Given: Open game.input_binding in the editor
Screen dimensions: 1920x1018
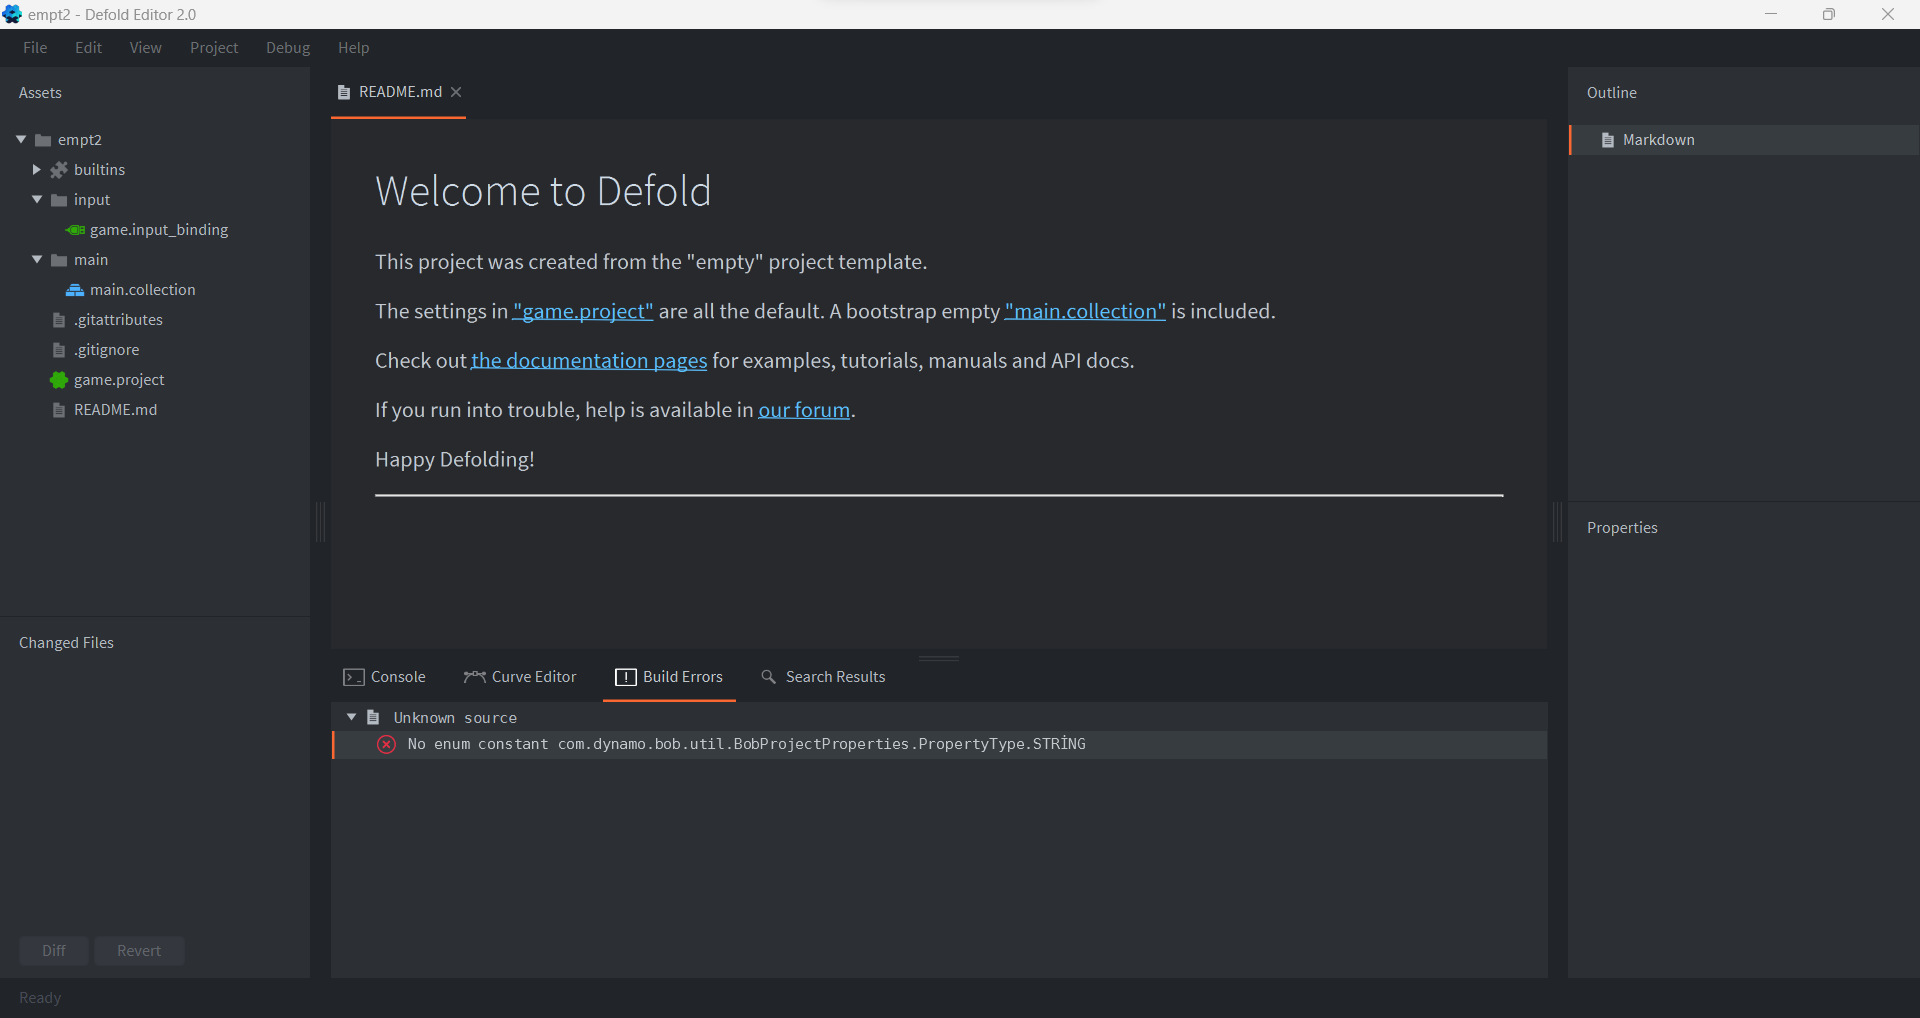Looking at the screenshot, I should point(157,229).
